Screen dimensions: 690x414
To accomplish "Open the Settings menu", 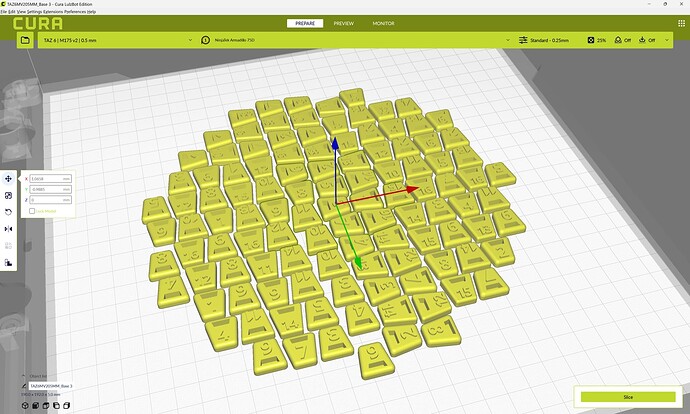I will pyautogui.click(x=34, y=11).
